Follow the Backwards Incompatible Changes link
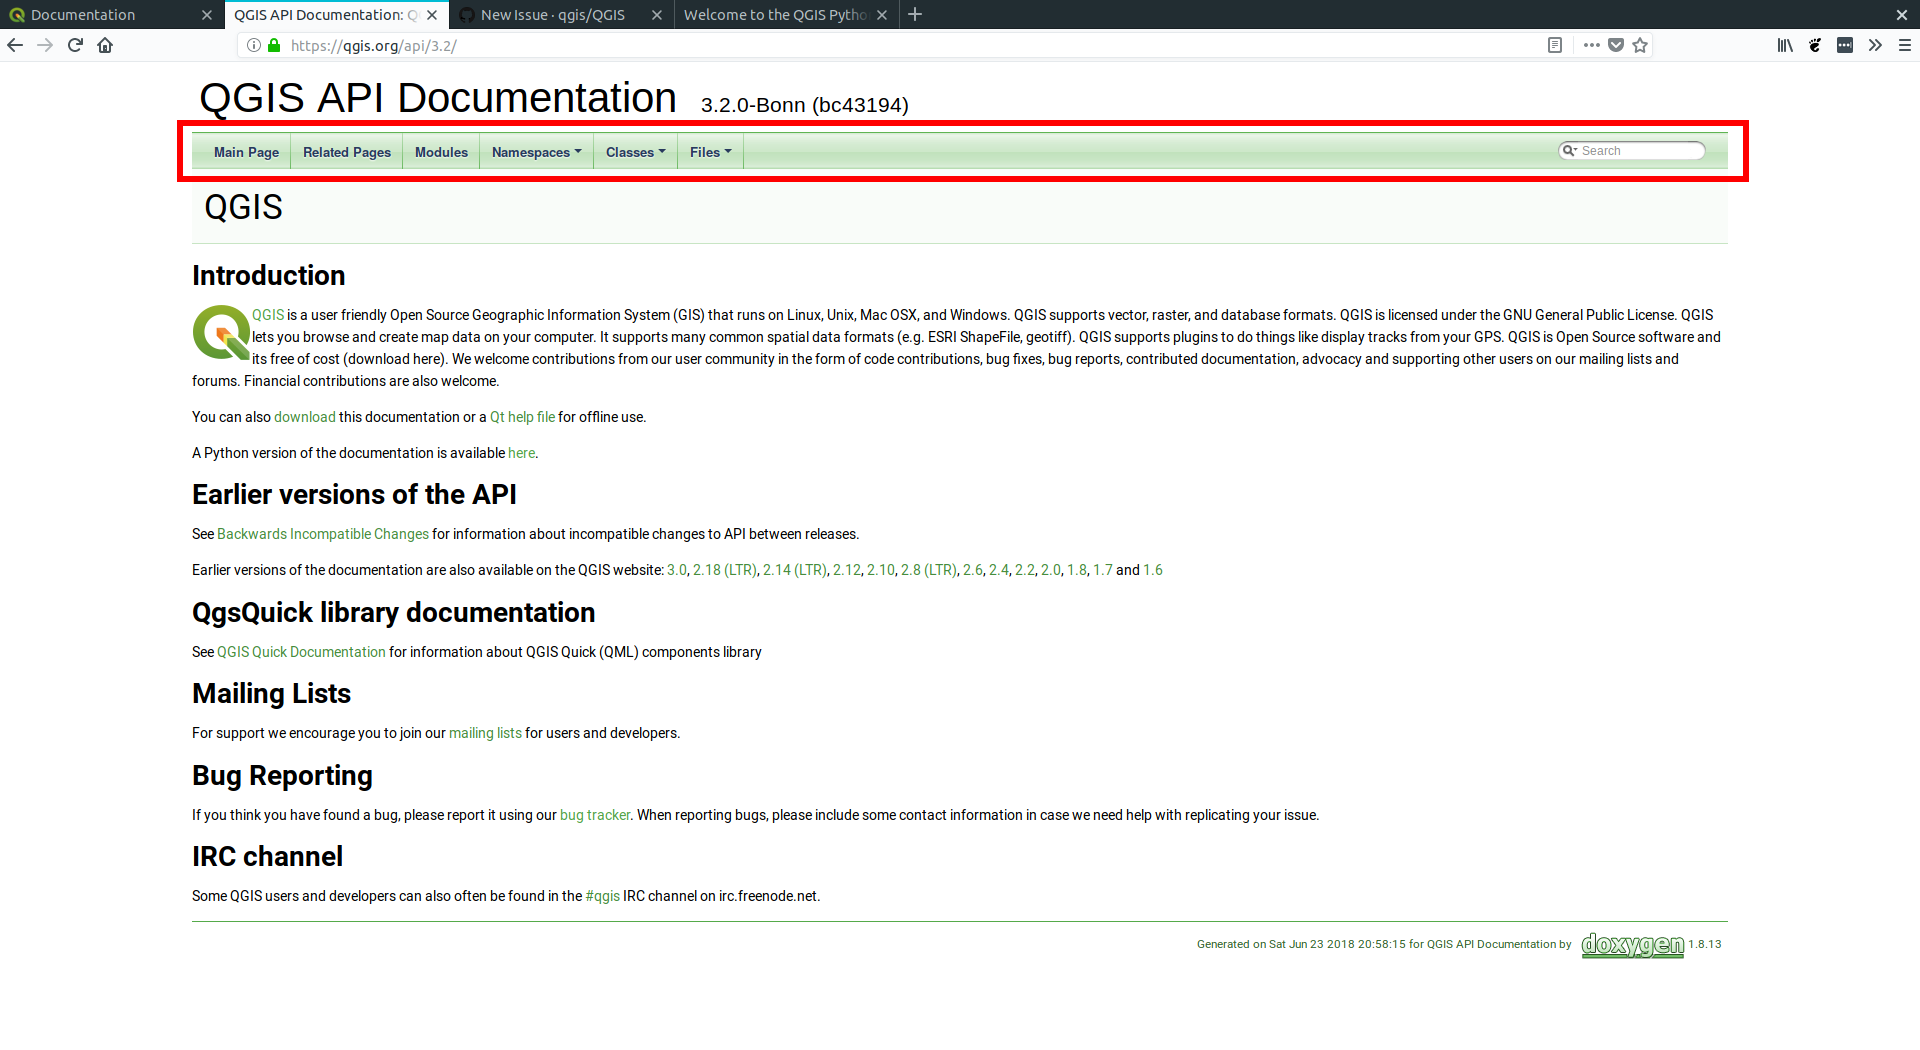 (x=322, y=533)
